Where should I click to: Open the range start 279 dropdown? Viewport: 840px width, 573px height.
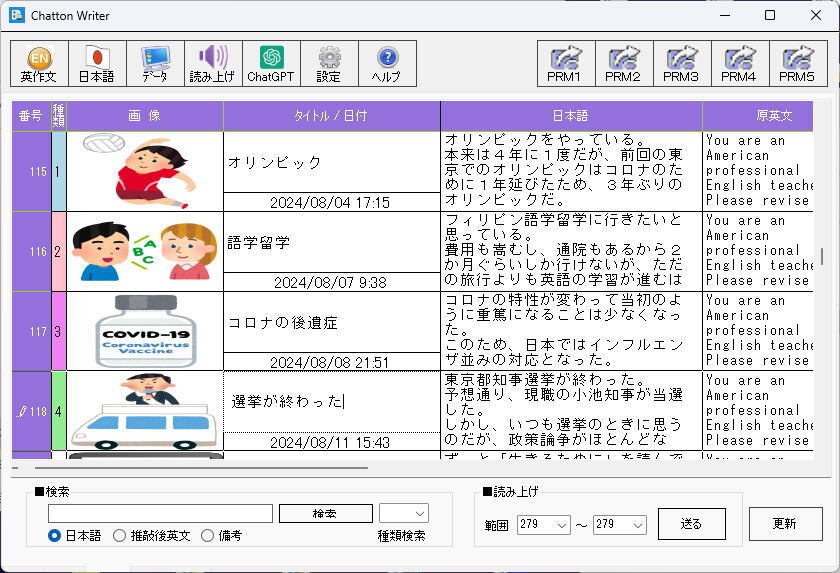[543, 524]
